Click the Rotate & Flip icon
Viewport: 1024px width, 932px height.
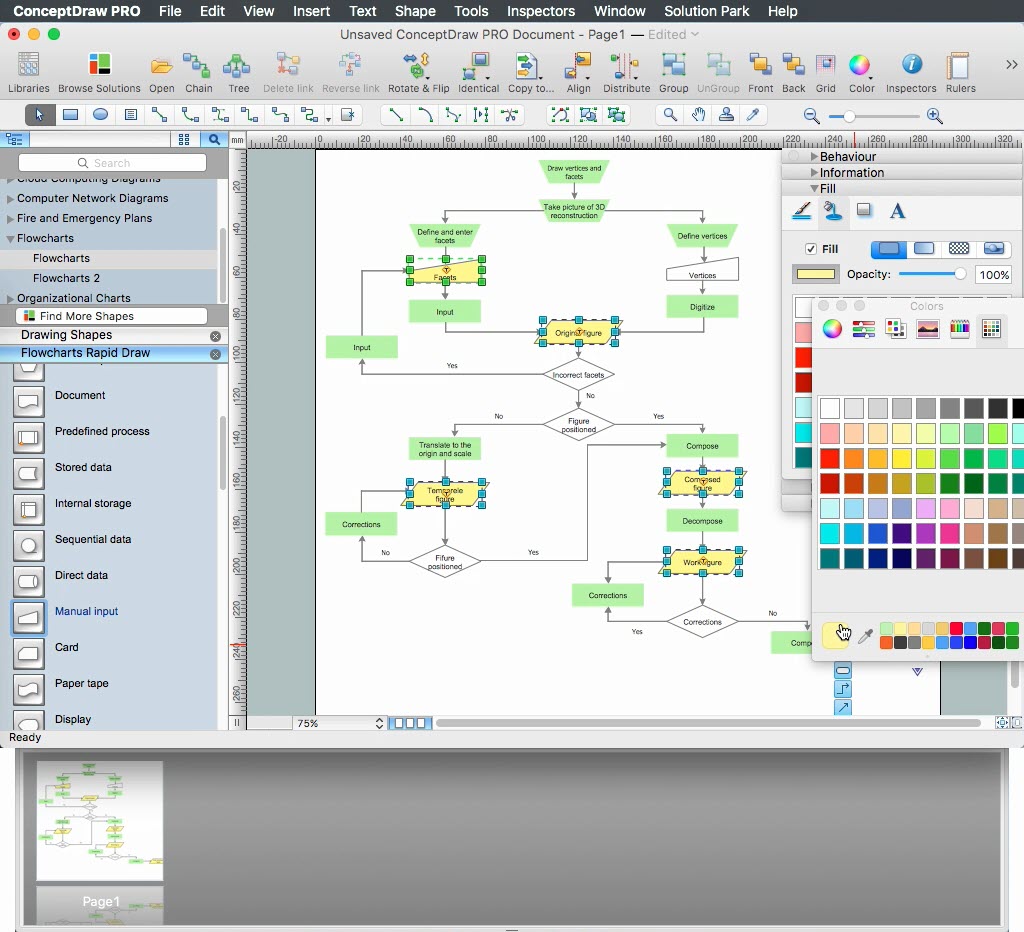(x=418, y=72)
